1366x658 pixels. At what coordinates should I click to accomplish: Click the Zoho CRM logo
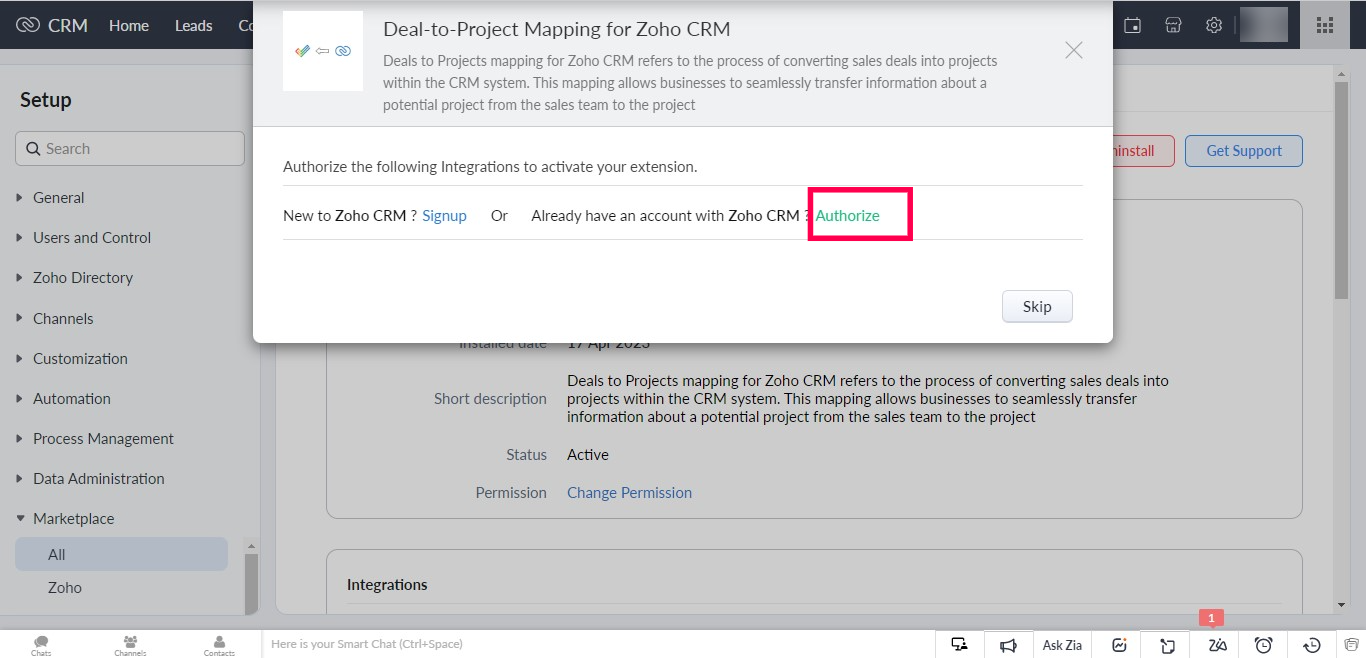(52, 25)
